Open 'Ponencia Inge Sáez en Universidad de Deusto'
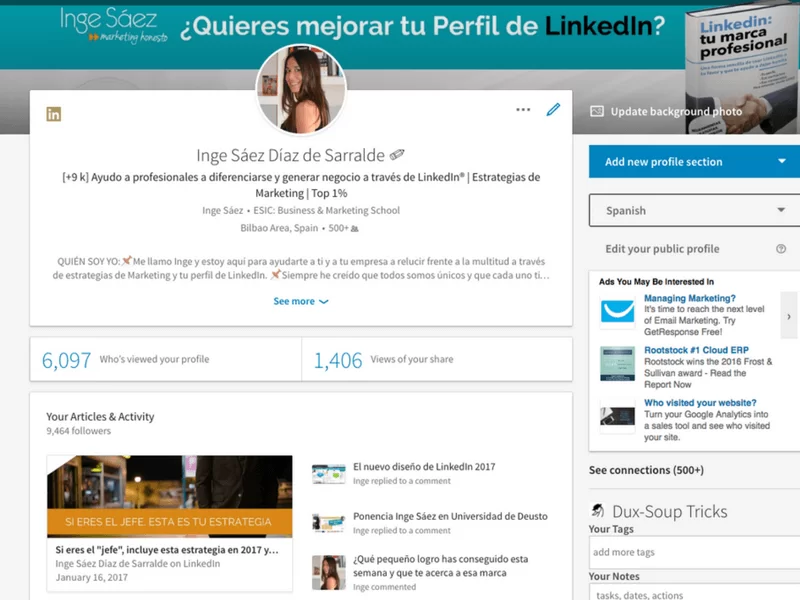 pyautogui.click(x=450, y=516)
